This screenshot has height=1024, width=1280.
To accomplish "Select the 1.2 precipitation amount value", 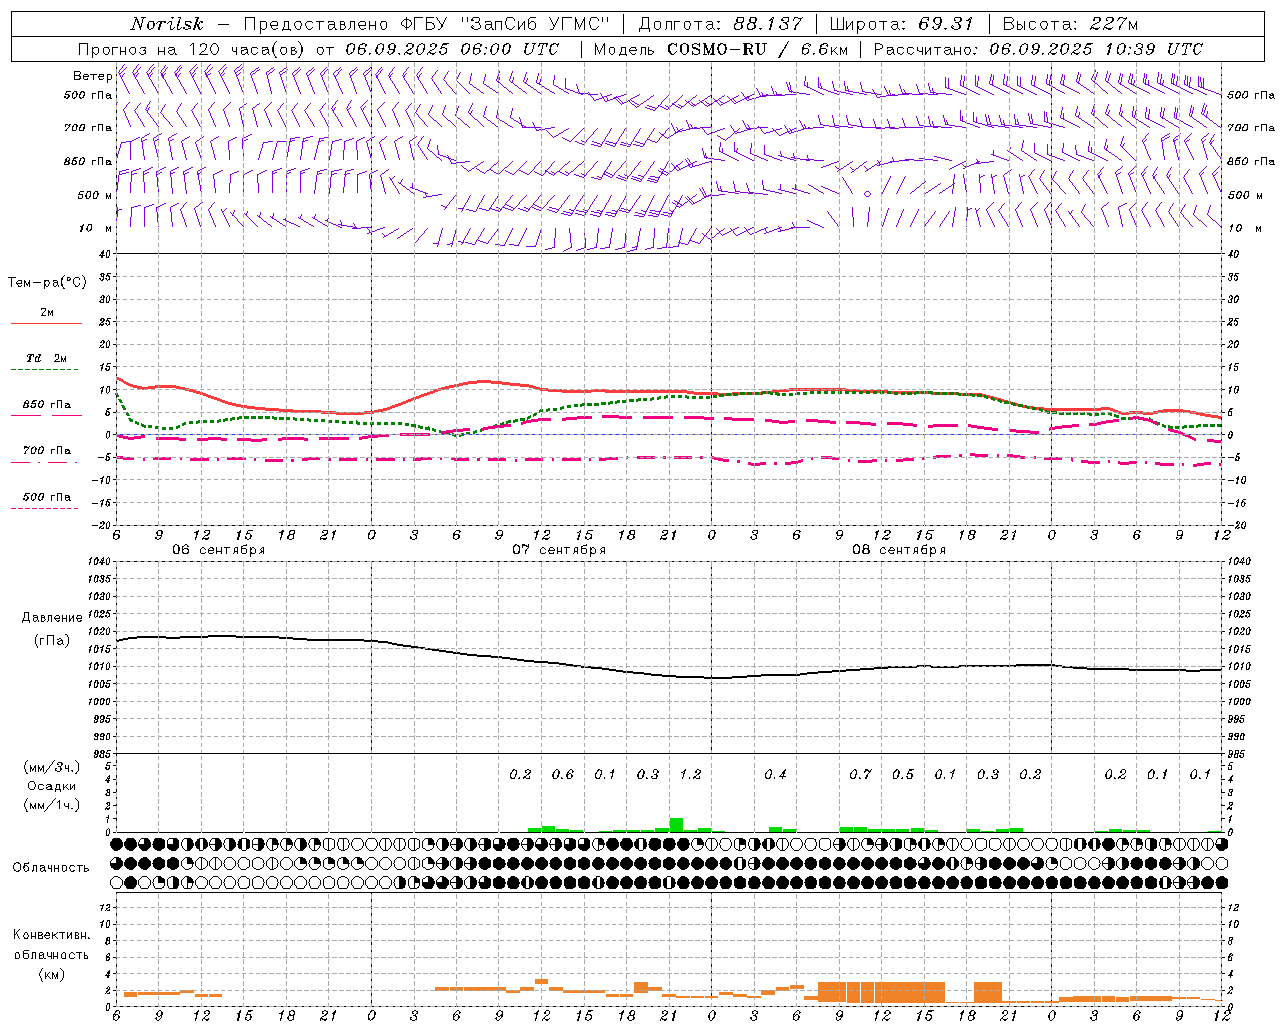I will [691, 774].
